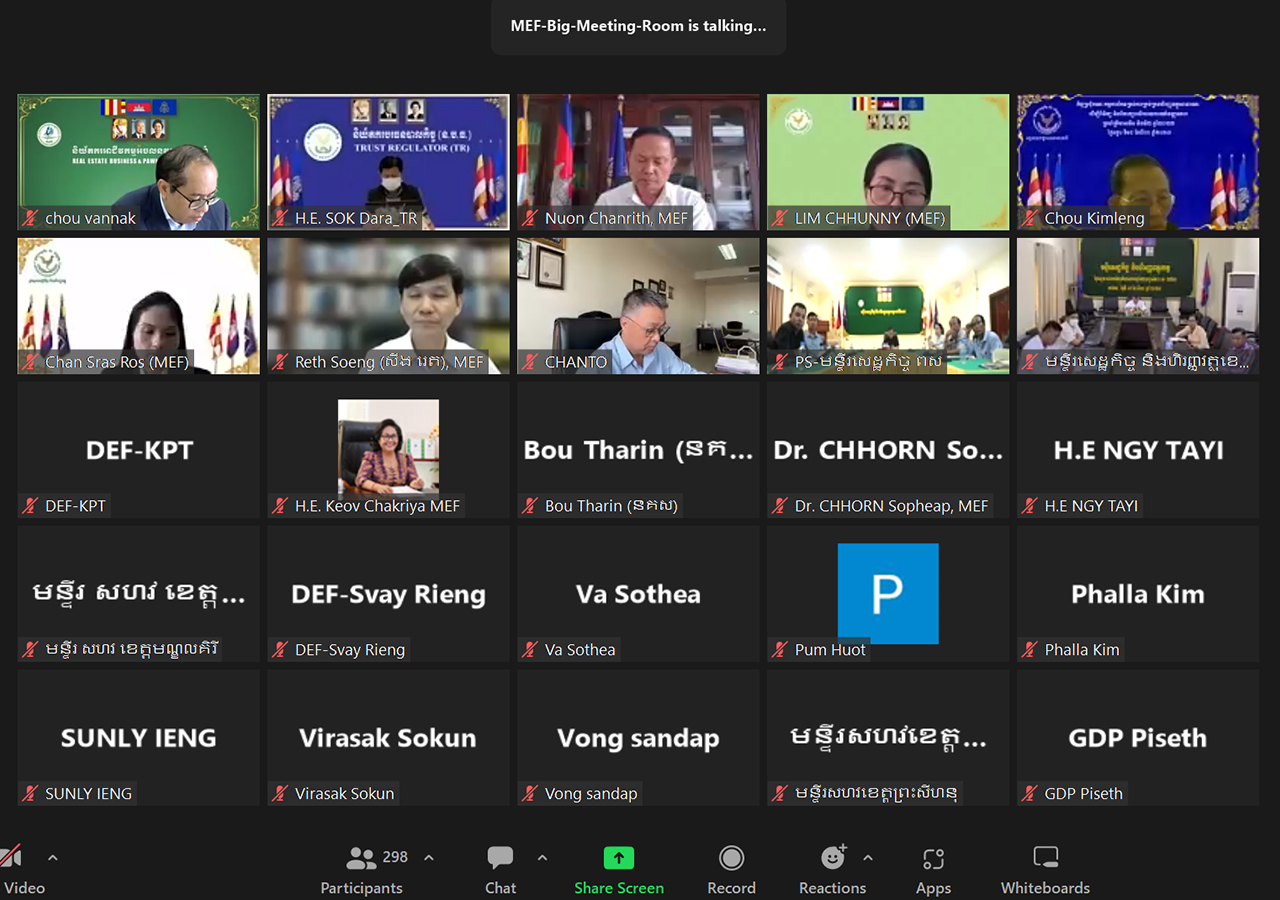Click the green Share Screen icon

click(619, 858)
